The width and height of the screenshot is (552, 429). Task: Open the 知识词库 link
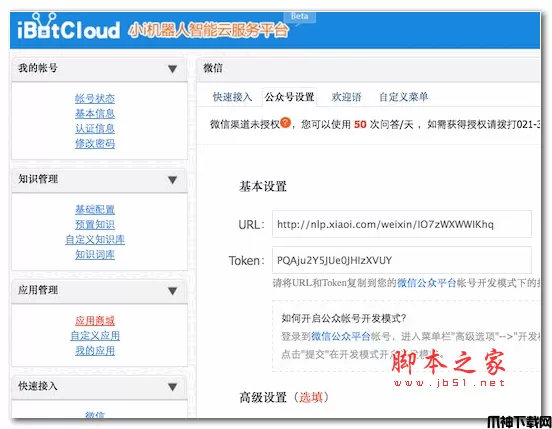click(x=95, y=254)
